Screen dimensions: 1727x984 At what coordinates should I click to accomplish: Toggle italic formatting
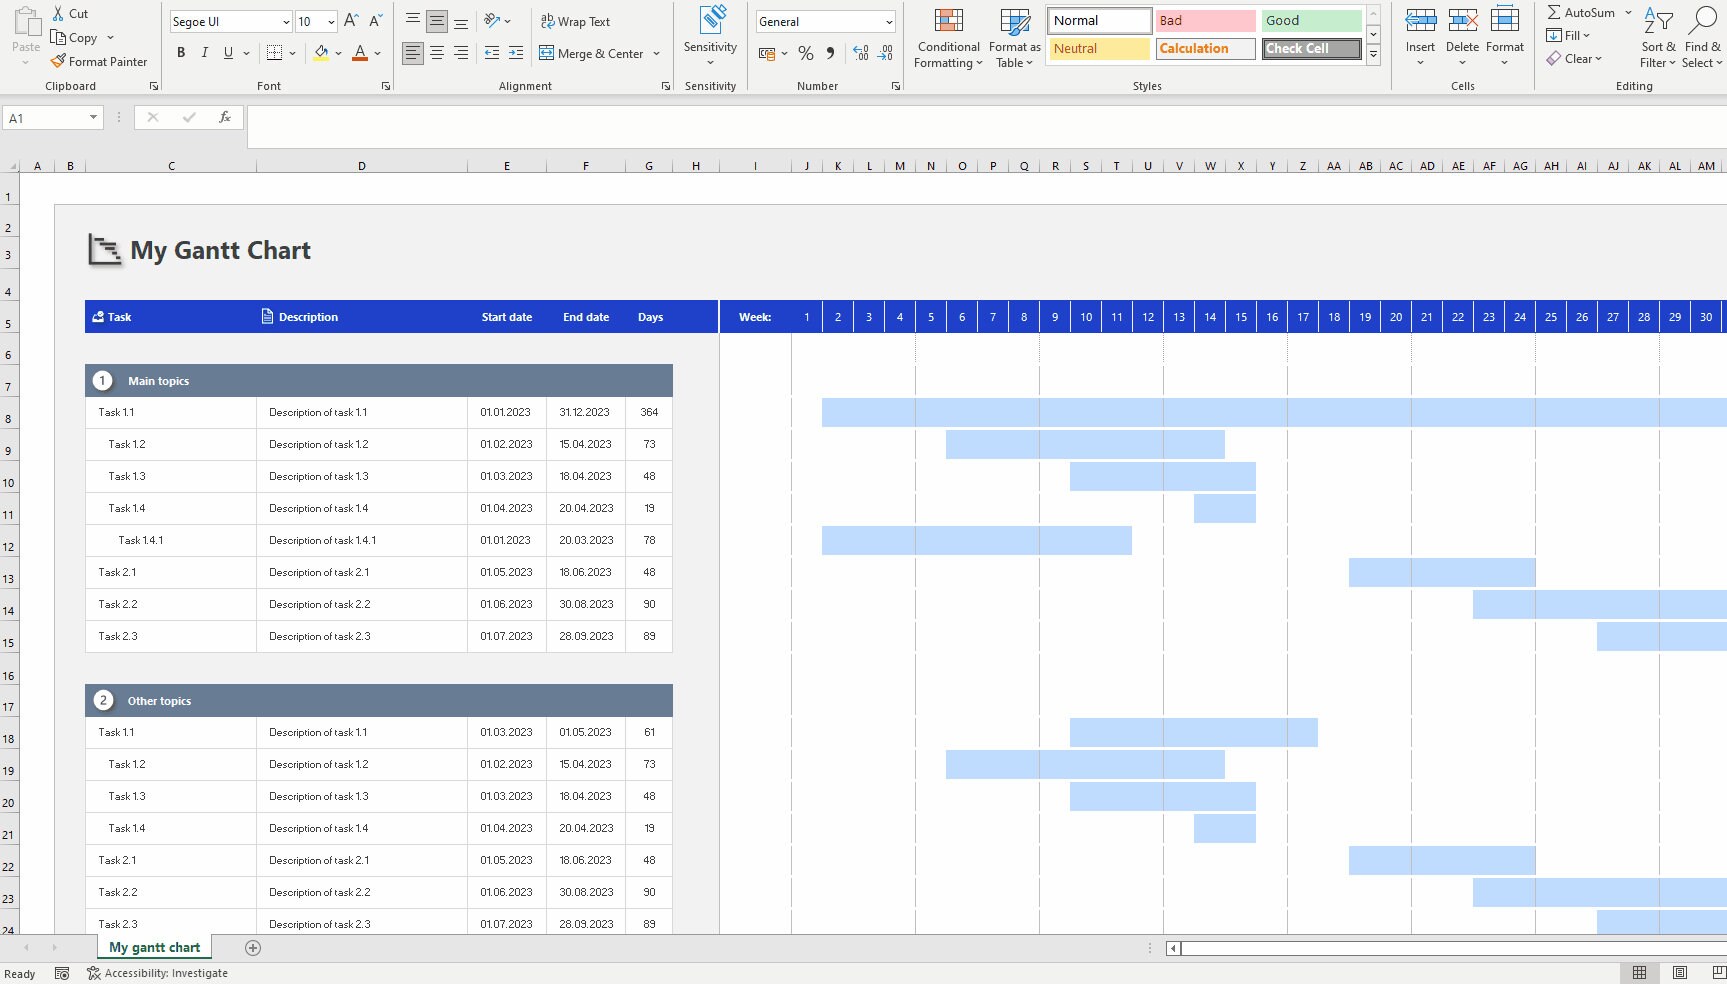click(204, 53)
